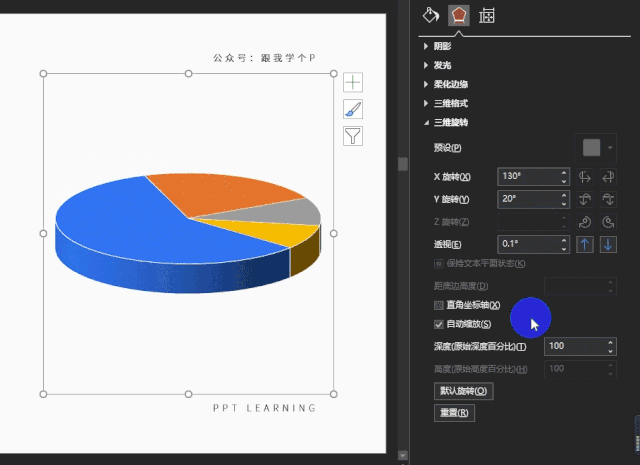Uncheck the 自动缩放 checkbox
The width and height of the screenshot is (640, 465).
pyautogui.click(x=439, y=324)
